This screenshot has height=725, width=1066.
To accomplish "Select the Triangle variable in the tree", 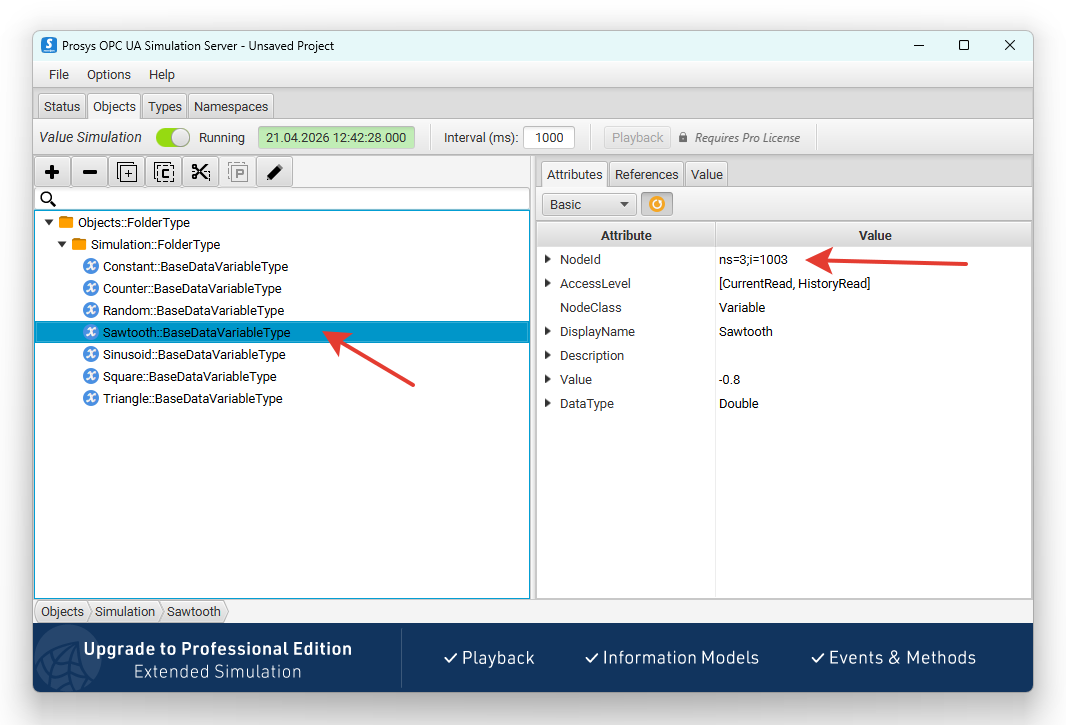I will (192, 399).
